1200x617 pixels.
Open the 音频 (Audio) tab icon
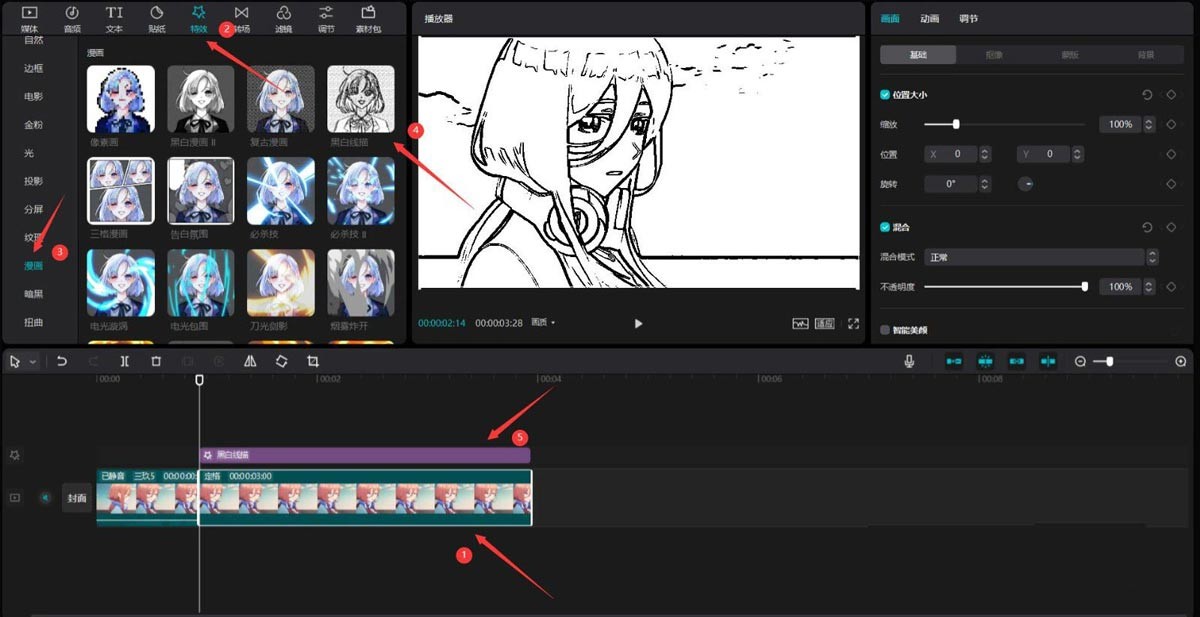72,13
